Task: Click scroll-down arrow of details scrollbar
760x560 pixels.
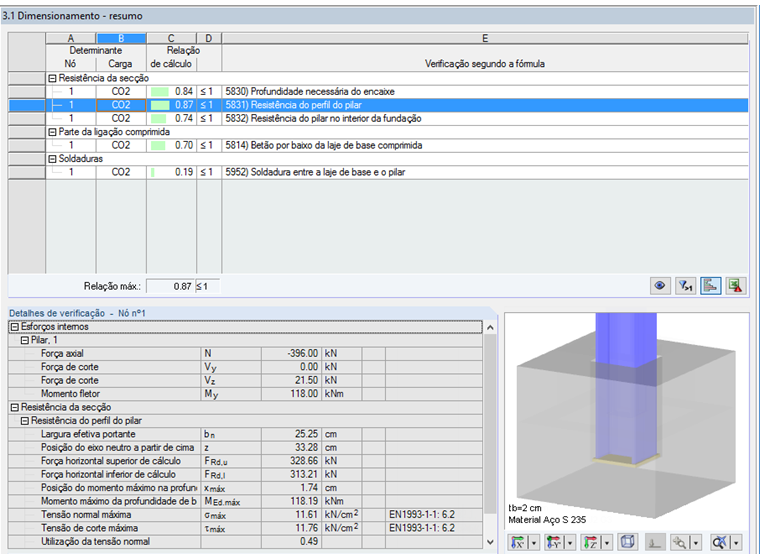Action: point(490,542)
